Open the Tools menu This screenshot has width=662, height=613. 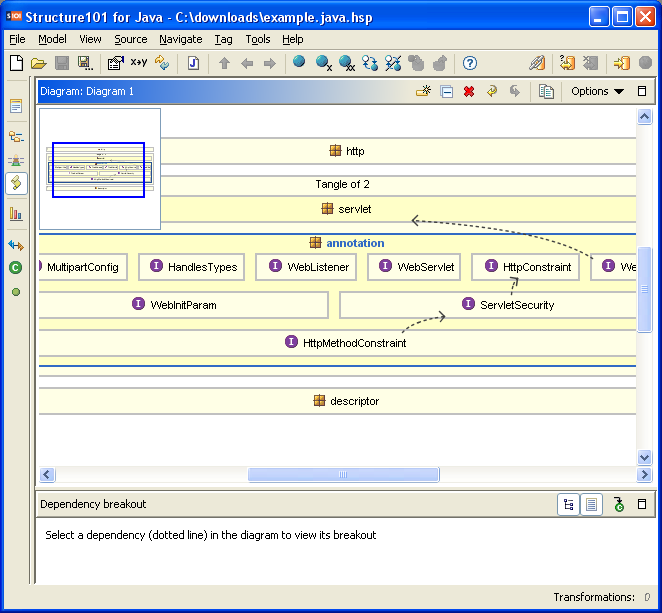coord(258,39)
